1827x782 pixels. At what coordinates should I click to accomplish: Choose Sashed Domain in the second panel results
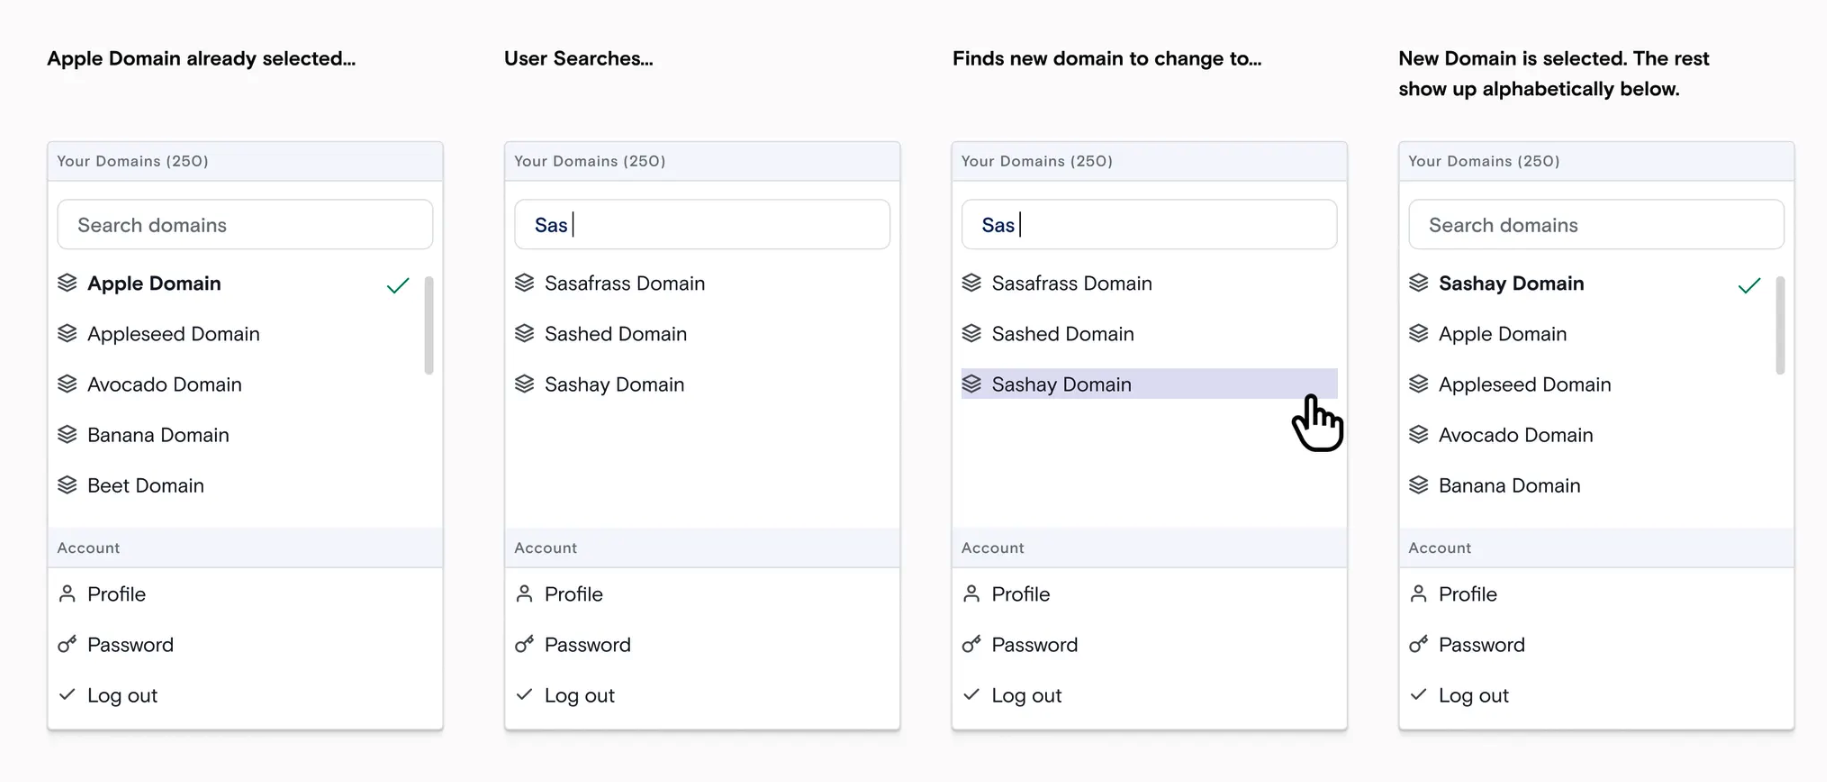615,334
